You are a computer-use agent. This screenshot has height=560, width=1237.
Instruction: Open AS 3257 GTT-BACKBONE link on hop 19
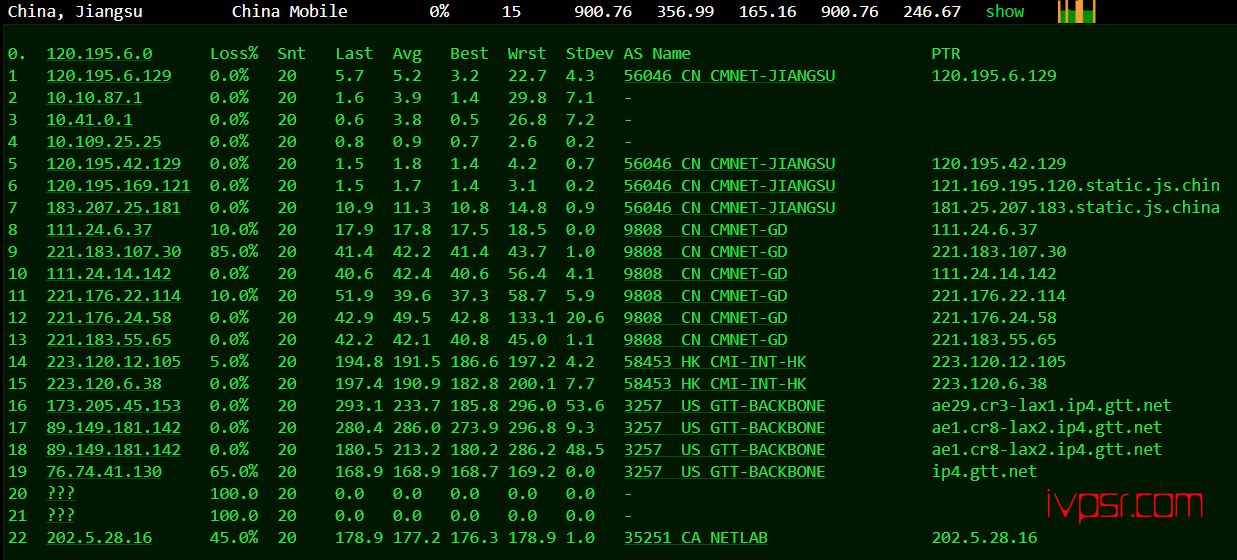point(724,472)
